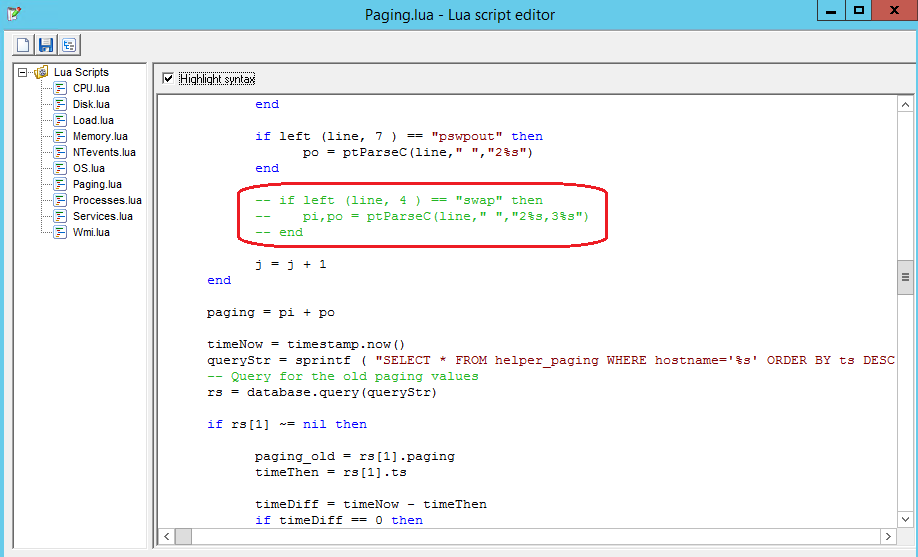The width and height of the screenshot is (918, 557).
Task: Click the Services.lua script file icon
Action: point(60,216)
